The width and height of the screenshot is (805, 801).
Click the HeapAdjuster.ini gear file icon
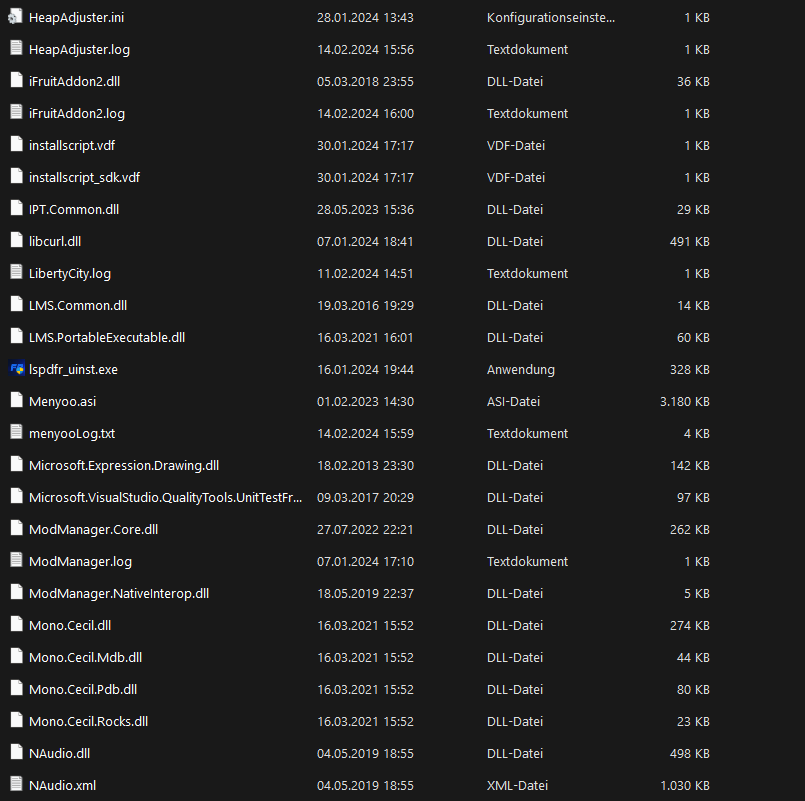click(16, 17)
